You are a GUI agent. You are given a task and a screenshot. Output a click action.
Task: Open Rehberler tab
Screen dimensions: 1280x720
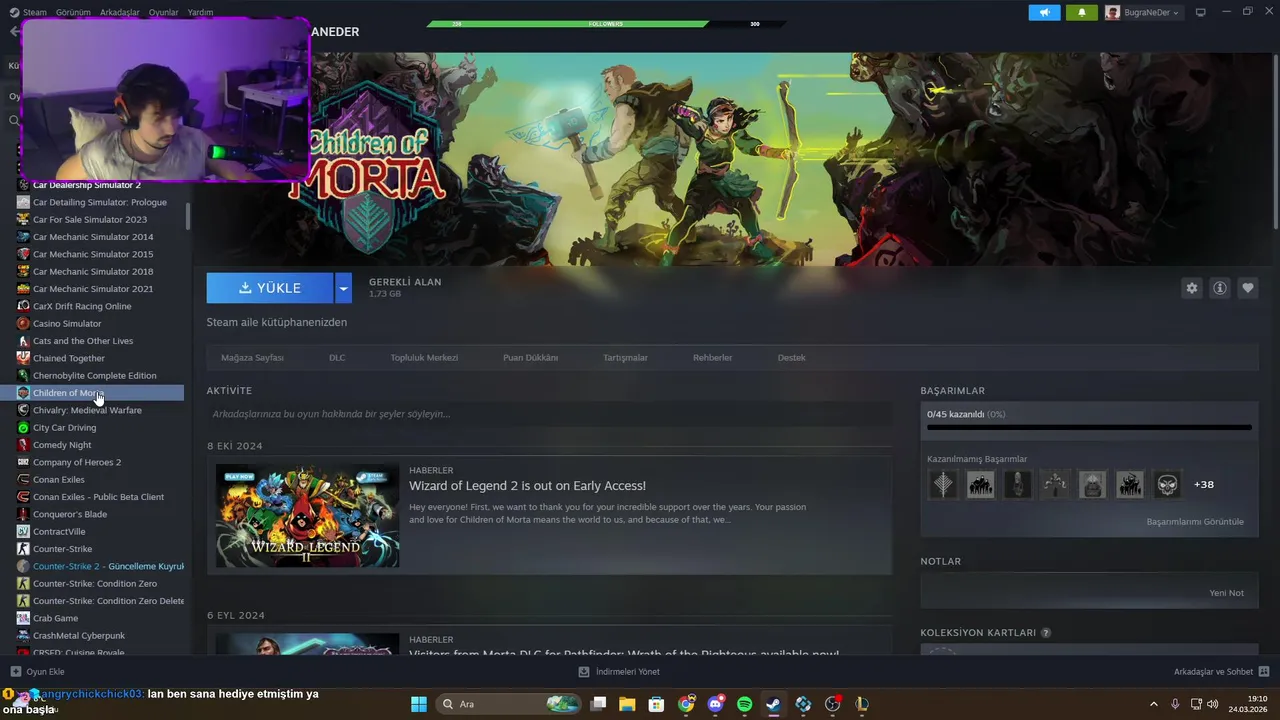tap(713, 358)
